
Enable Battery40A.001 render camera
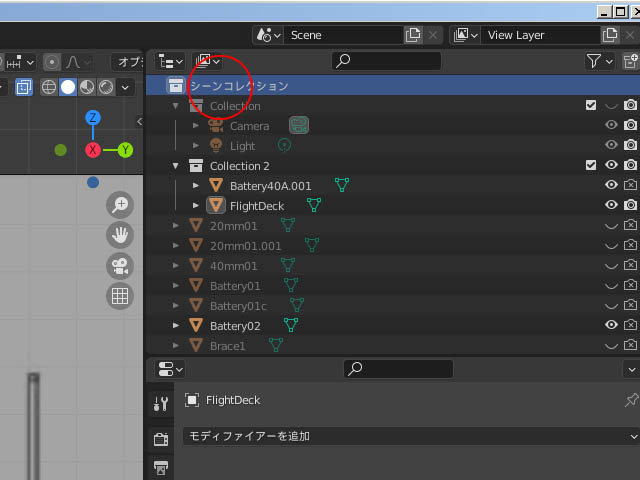coord(630,185)
